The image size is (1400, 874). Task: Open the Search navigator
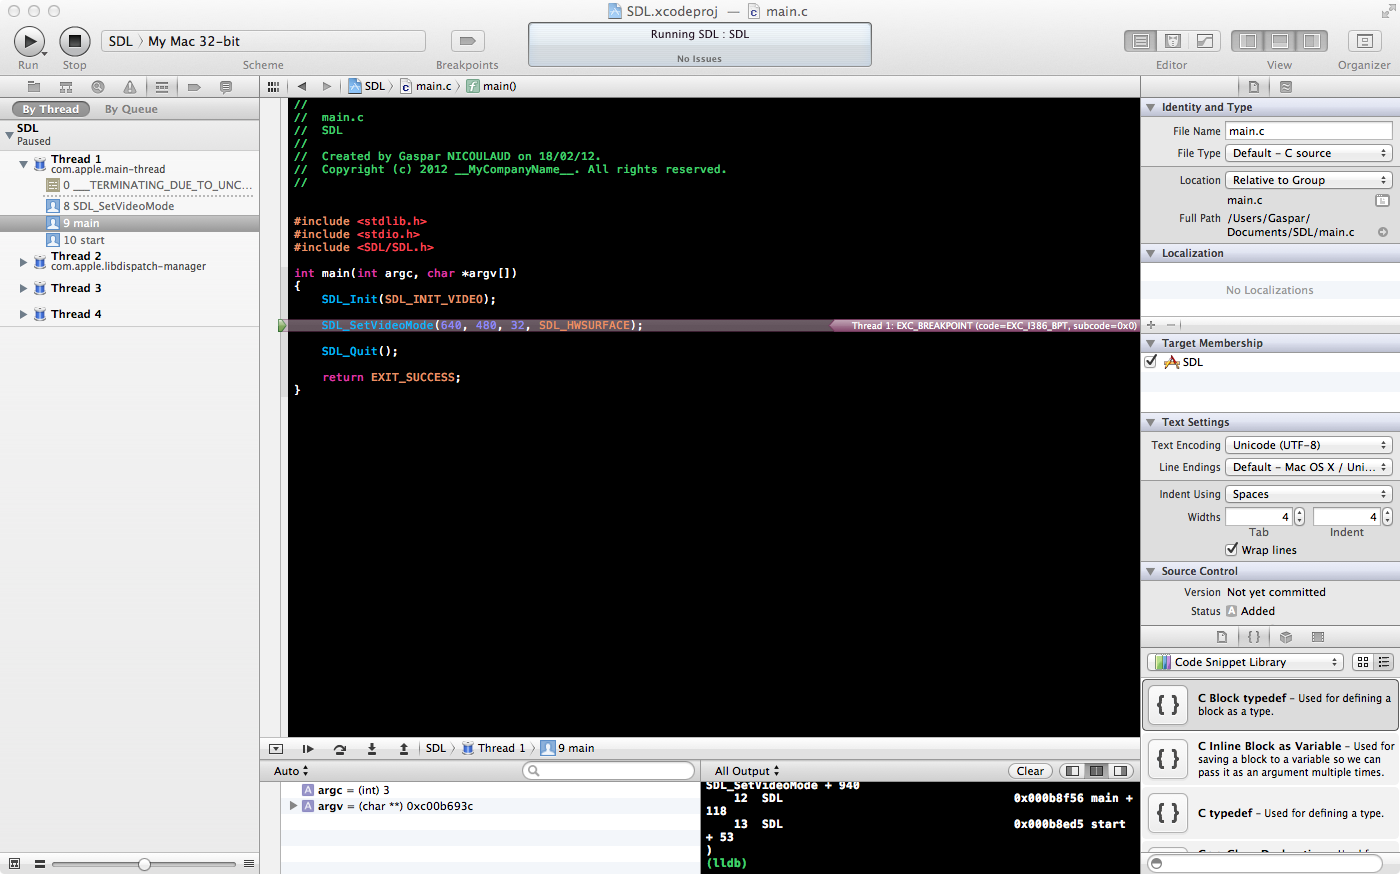coord(97,86)
